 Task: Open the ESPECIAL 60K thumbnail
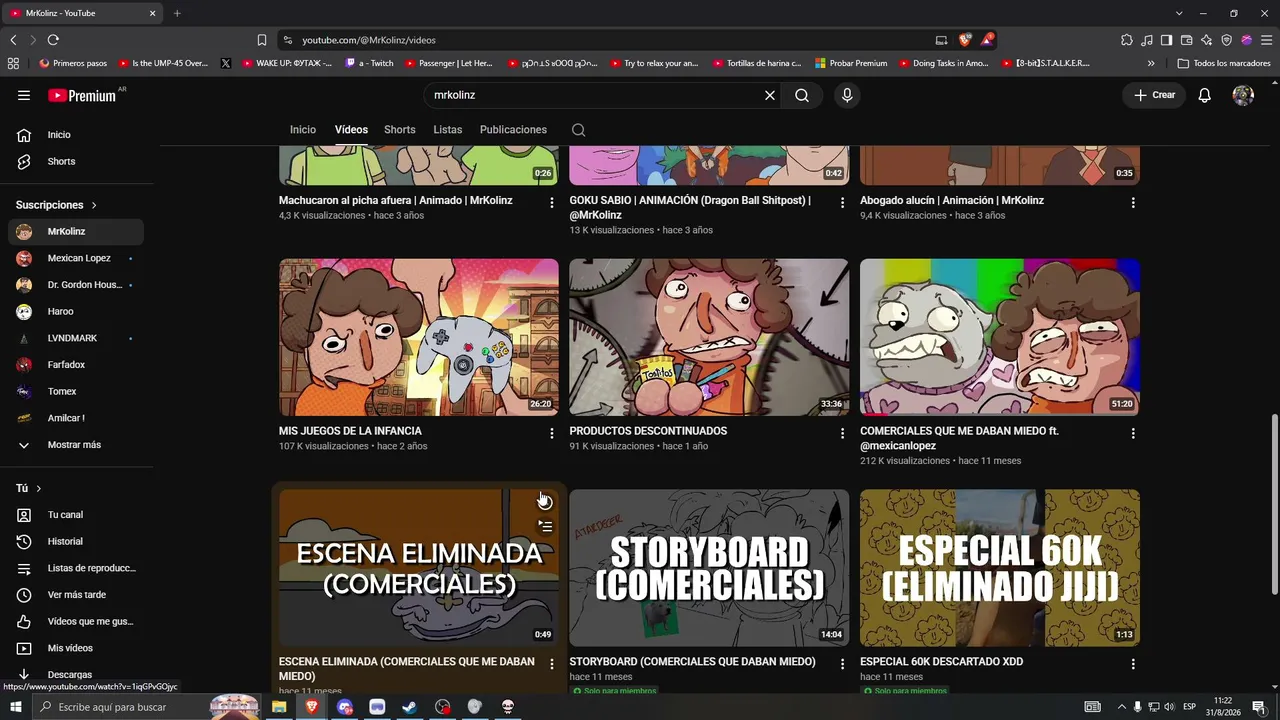click(1000, 567)
